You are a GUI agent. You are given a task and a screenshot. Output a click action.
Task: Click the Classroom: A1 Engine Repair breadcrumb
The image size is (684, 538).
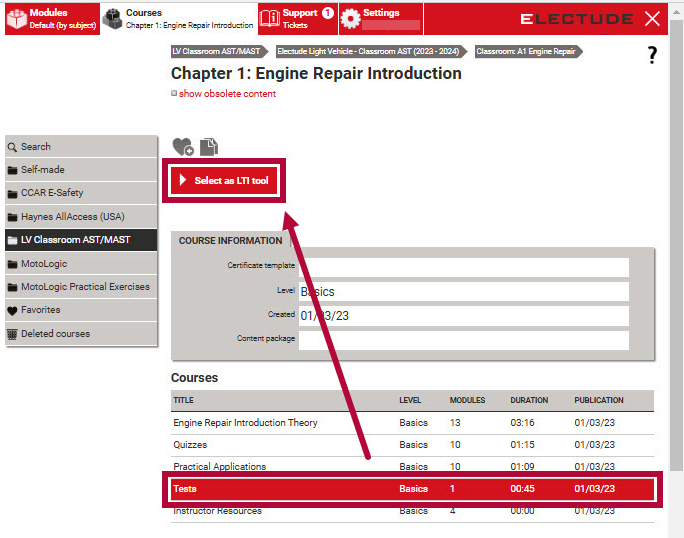coord(529,51)
